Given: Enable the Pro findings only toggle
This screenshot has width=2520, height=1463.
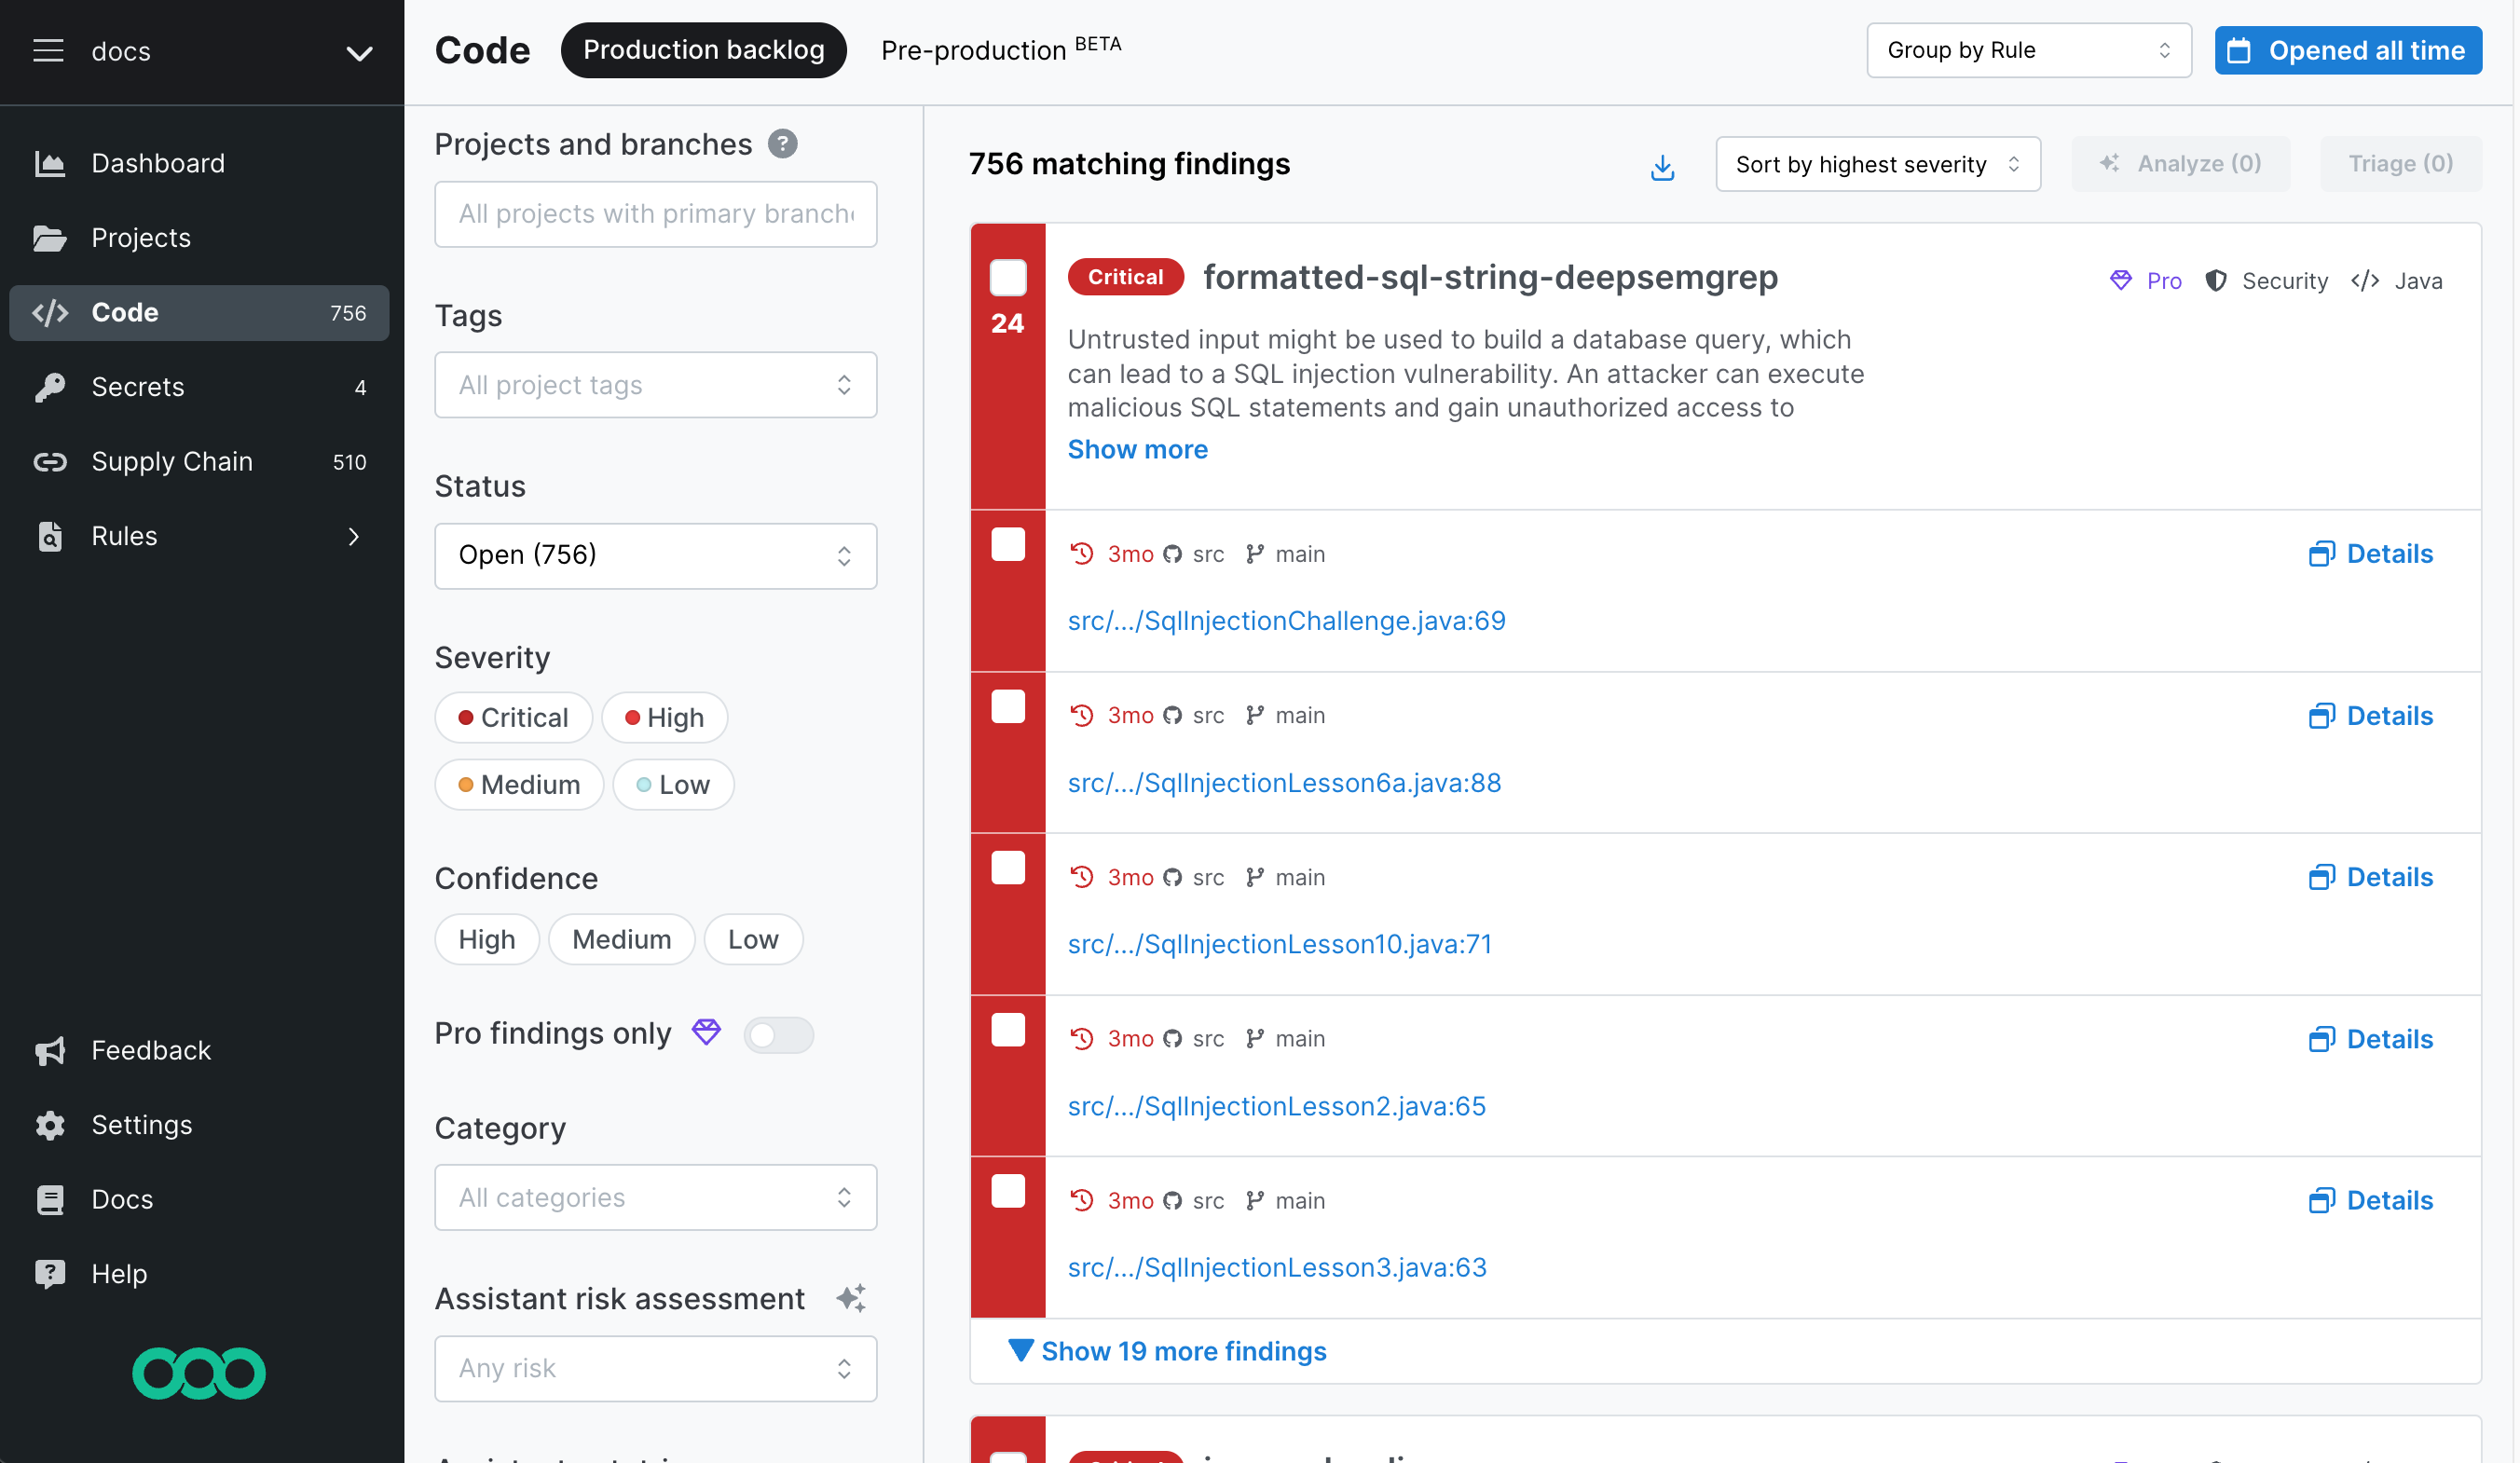Looking at the screenshot, I should (779, 1035).
